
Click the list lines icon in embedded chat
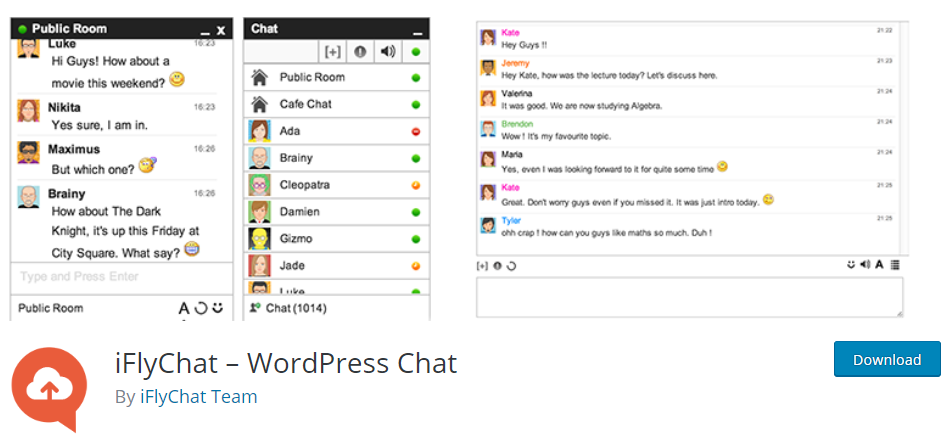click(895, 264)
